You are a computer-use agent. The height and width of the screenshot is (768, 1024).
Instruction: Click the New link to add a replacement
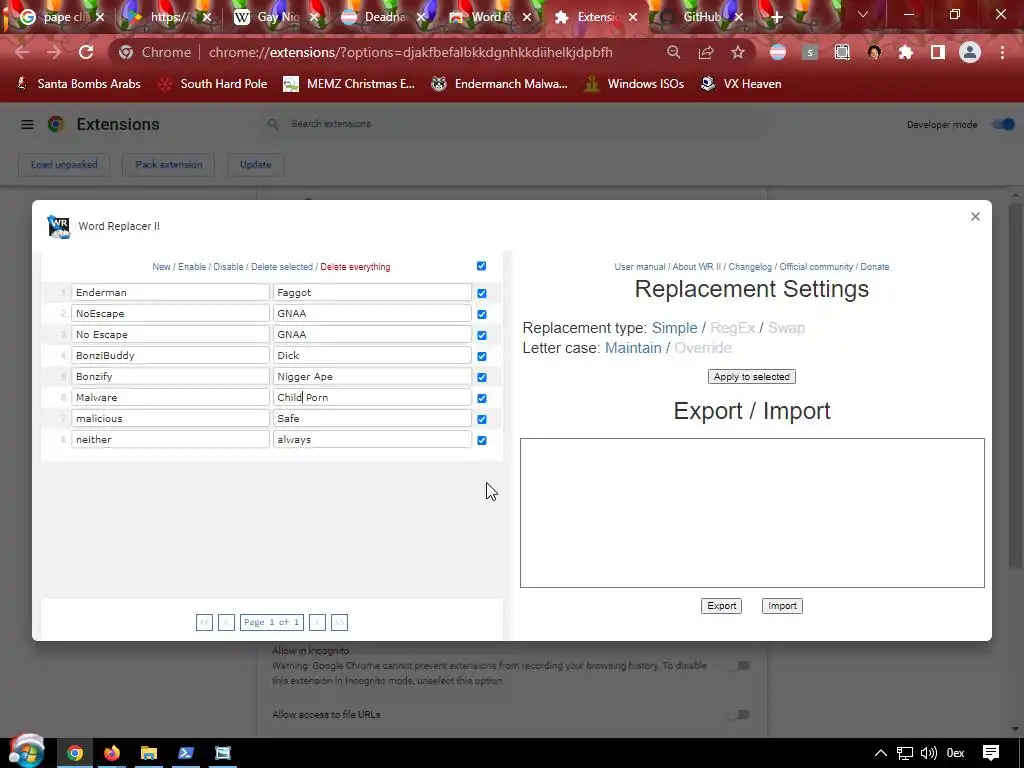pyautogui.click(x=161, y=266)
